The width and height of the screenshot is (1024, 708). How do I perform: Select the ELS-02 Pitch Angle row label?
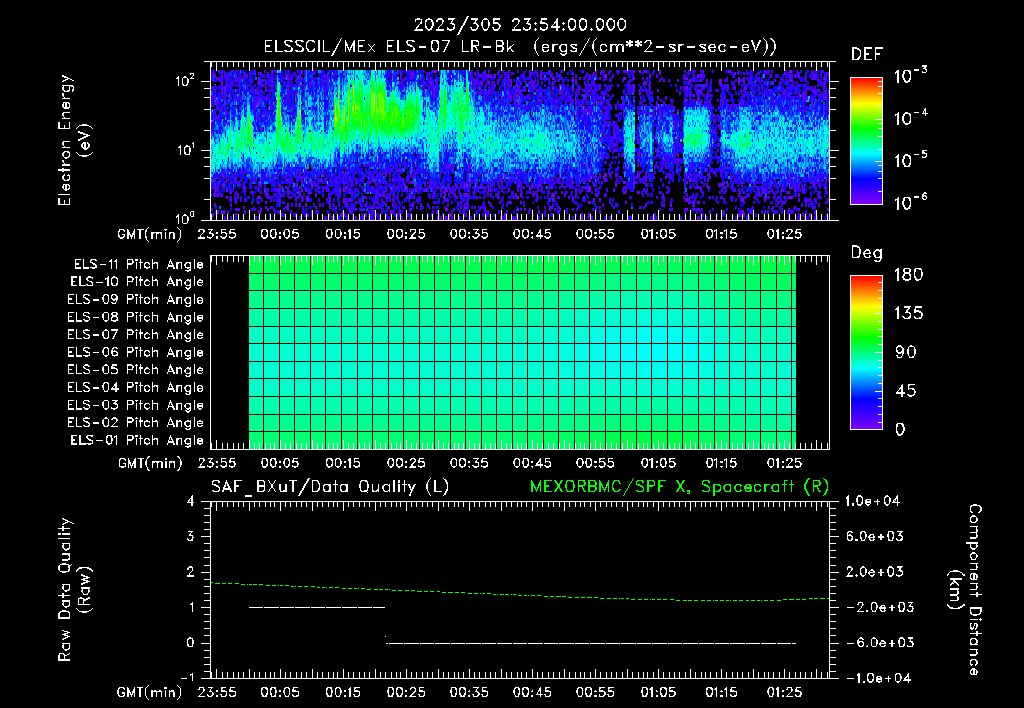tap(136, 423)
